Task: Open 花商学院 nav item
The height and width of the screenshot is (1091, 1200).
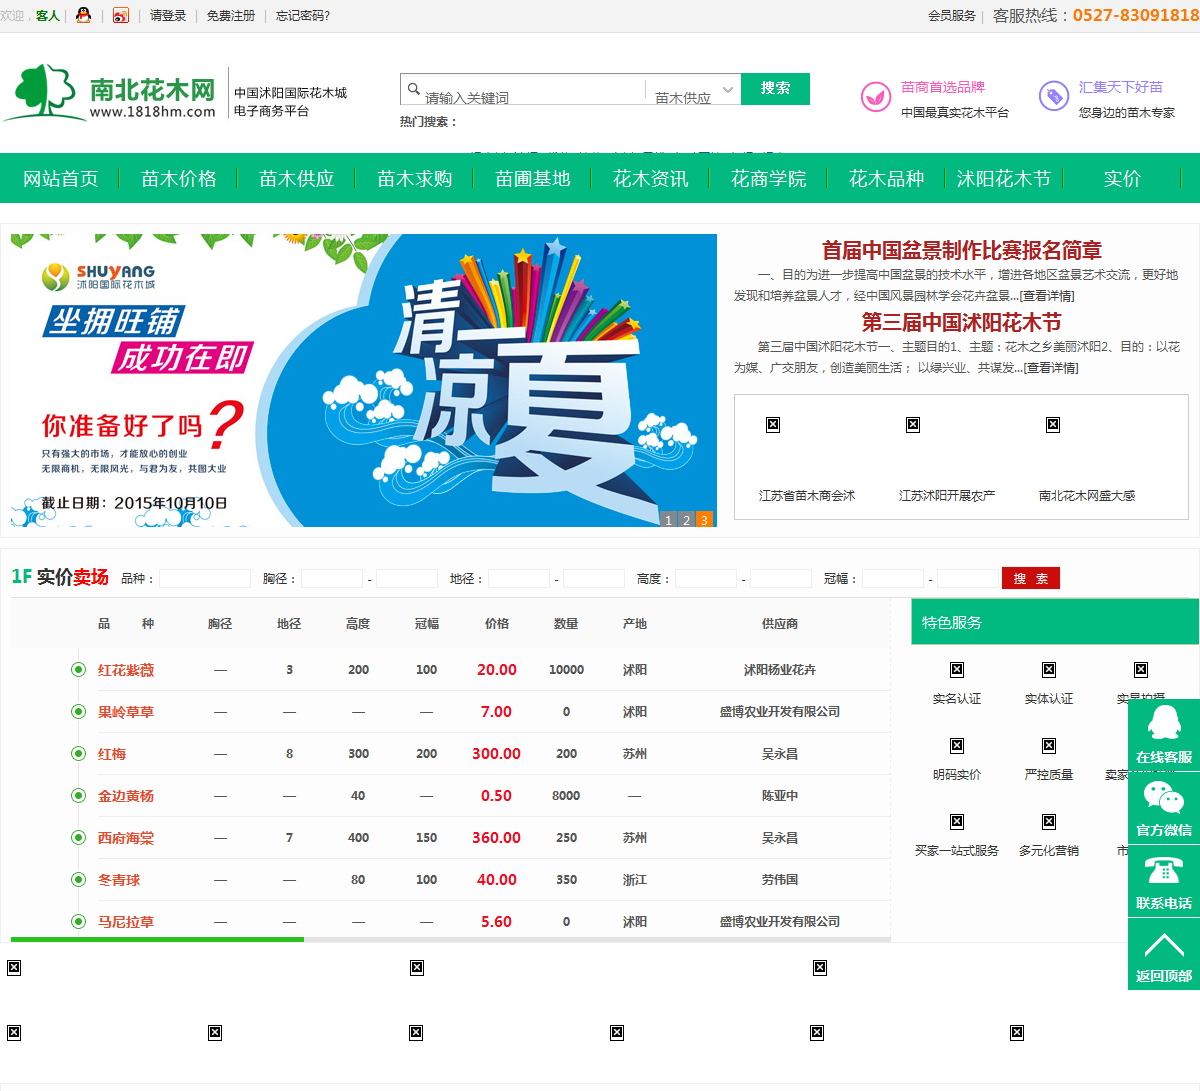Action: pyautogui.click(x=769, y=178)
